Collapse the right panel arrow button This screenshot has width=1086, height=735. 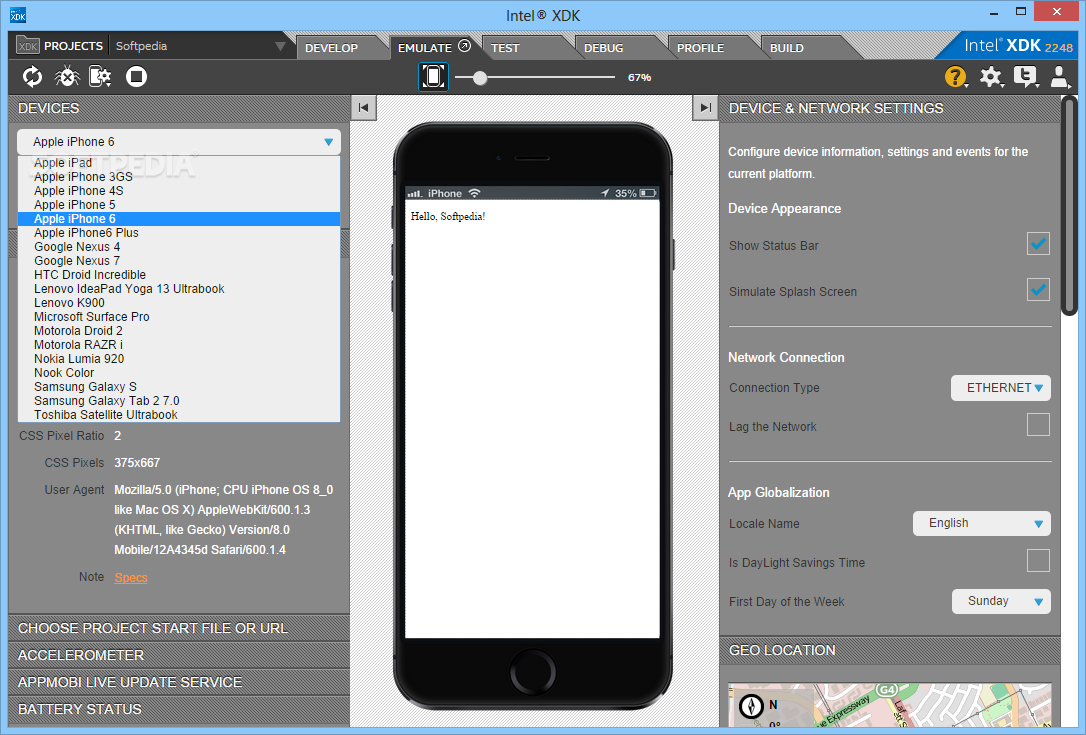[x=705, y=108]
